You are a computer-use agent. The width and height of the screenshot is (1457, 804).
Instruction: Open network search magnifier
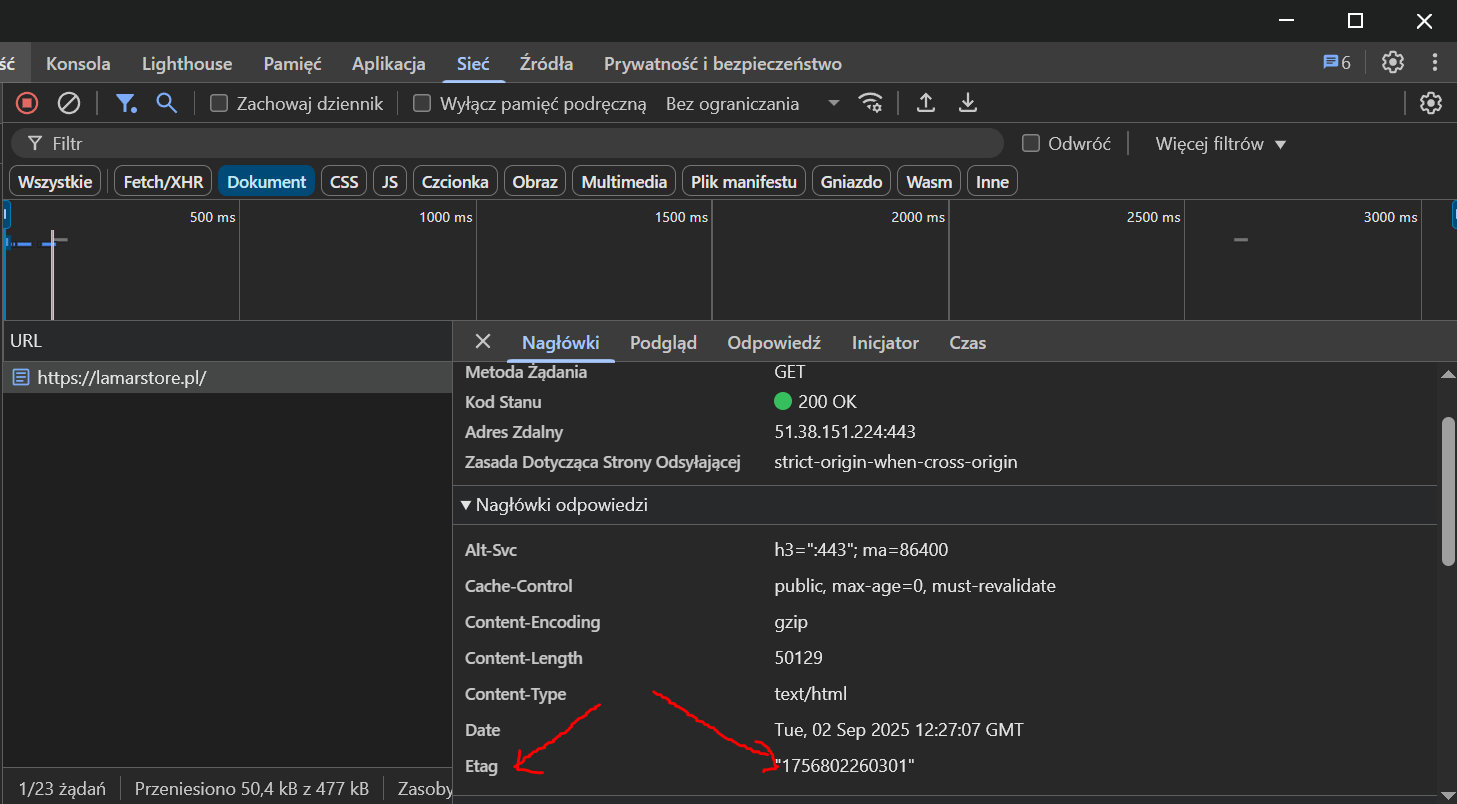tap(166, 103)
